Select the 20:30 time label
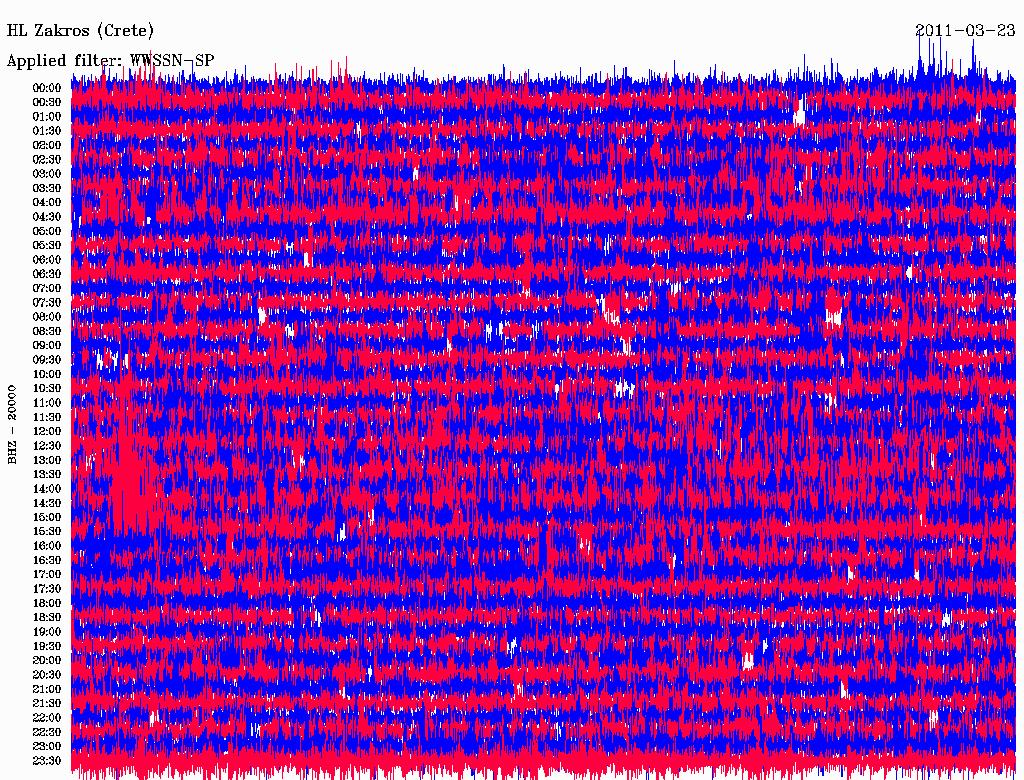1024x780 pixels. click(x=47, y=675)
